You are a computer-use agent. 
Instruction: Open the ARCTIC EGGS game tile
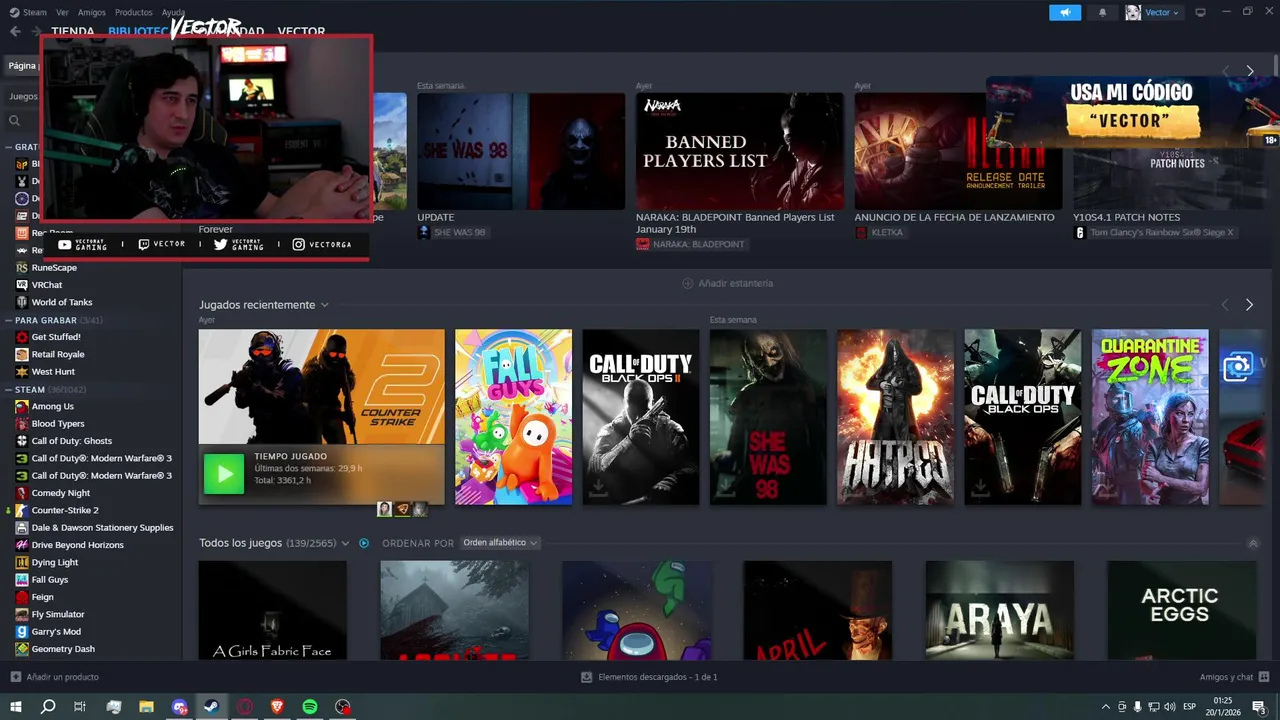[1181, 610]
